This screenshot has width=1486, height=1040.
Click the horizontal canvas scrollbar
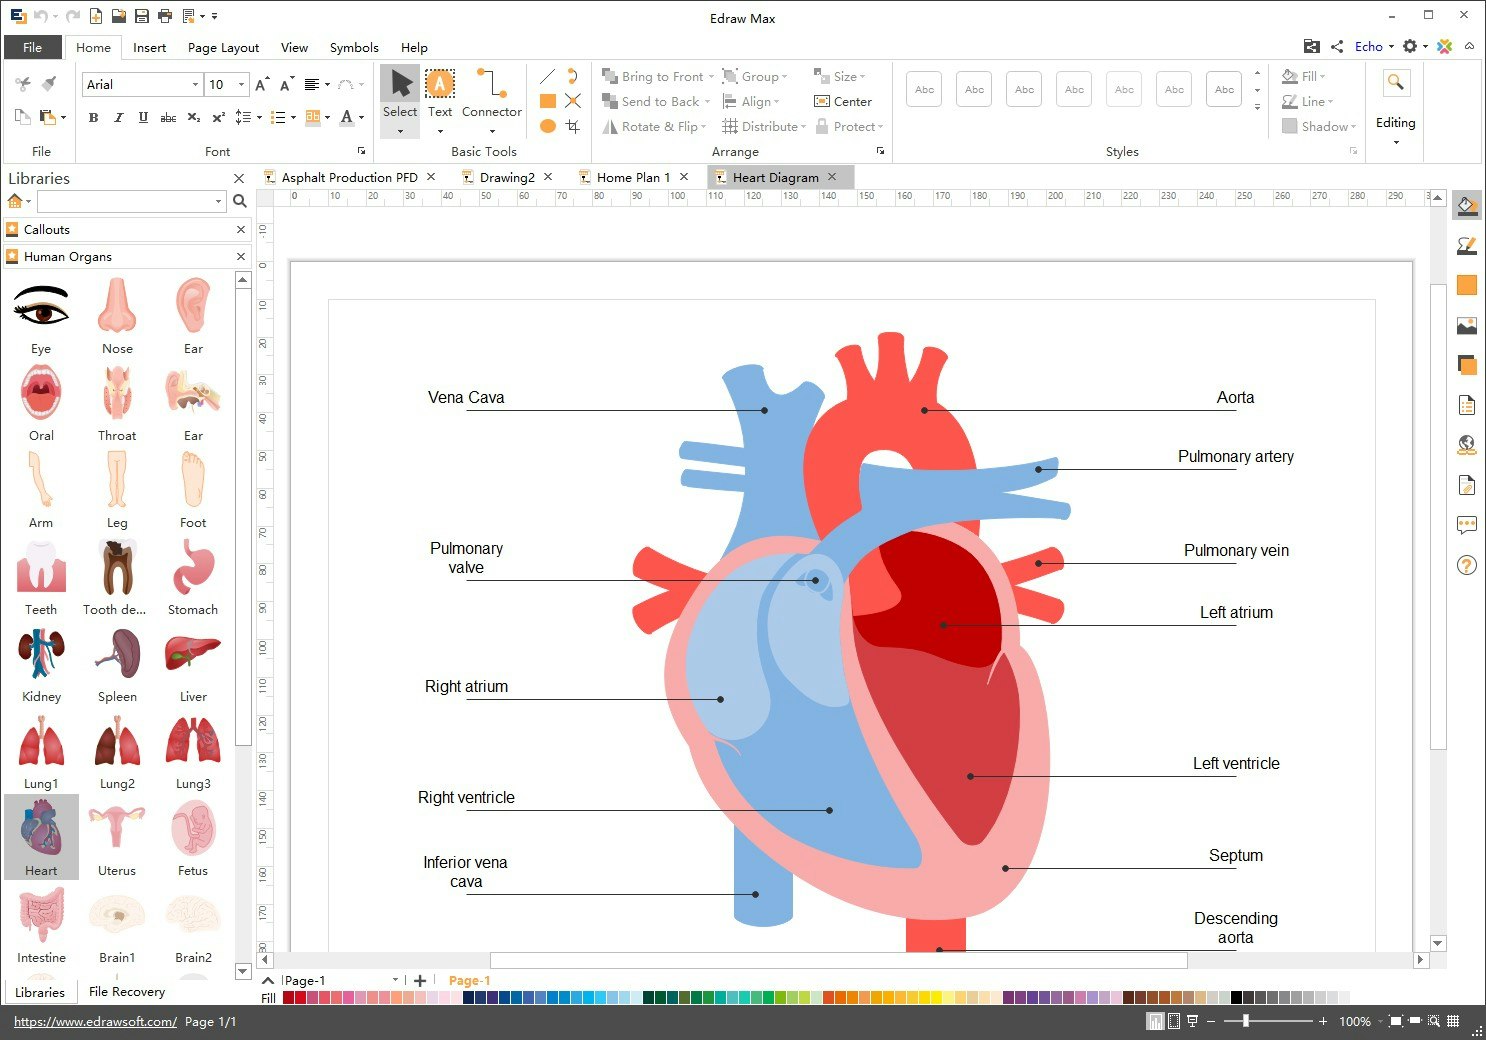click(838, 960)
